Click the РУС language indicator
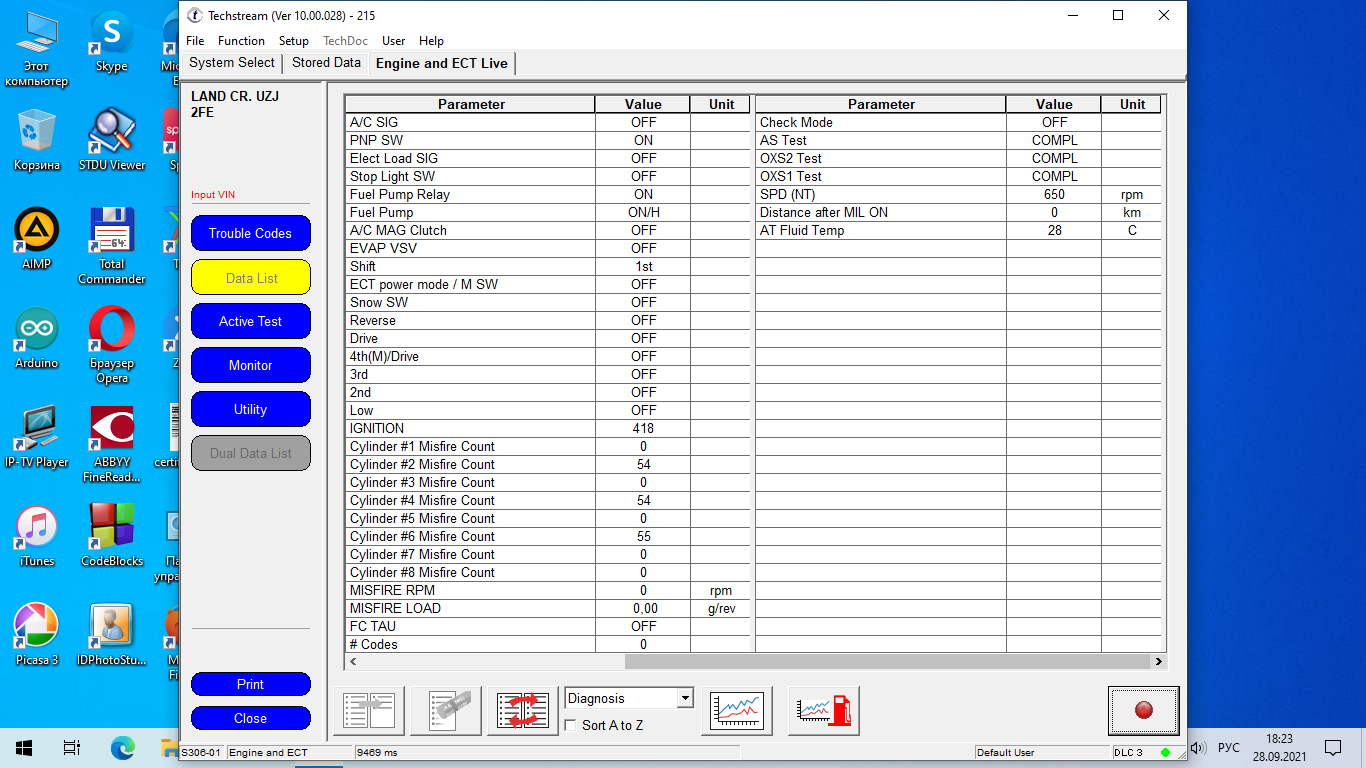This screenshot has height=768, width=1366. (x=1229, y=747)
